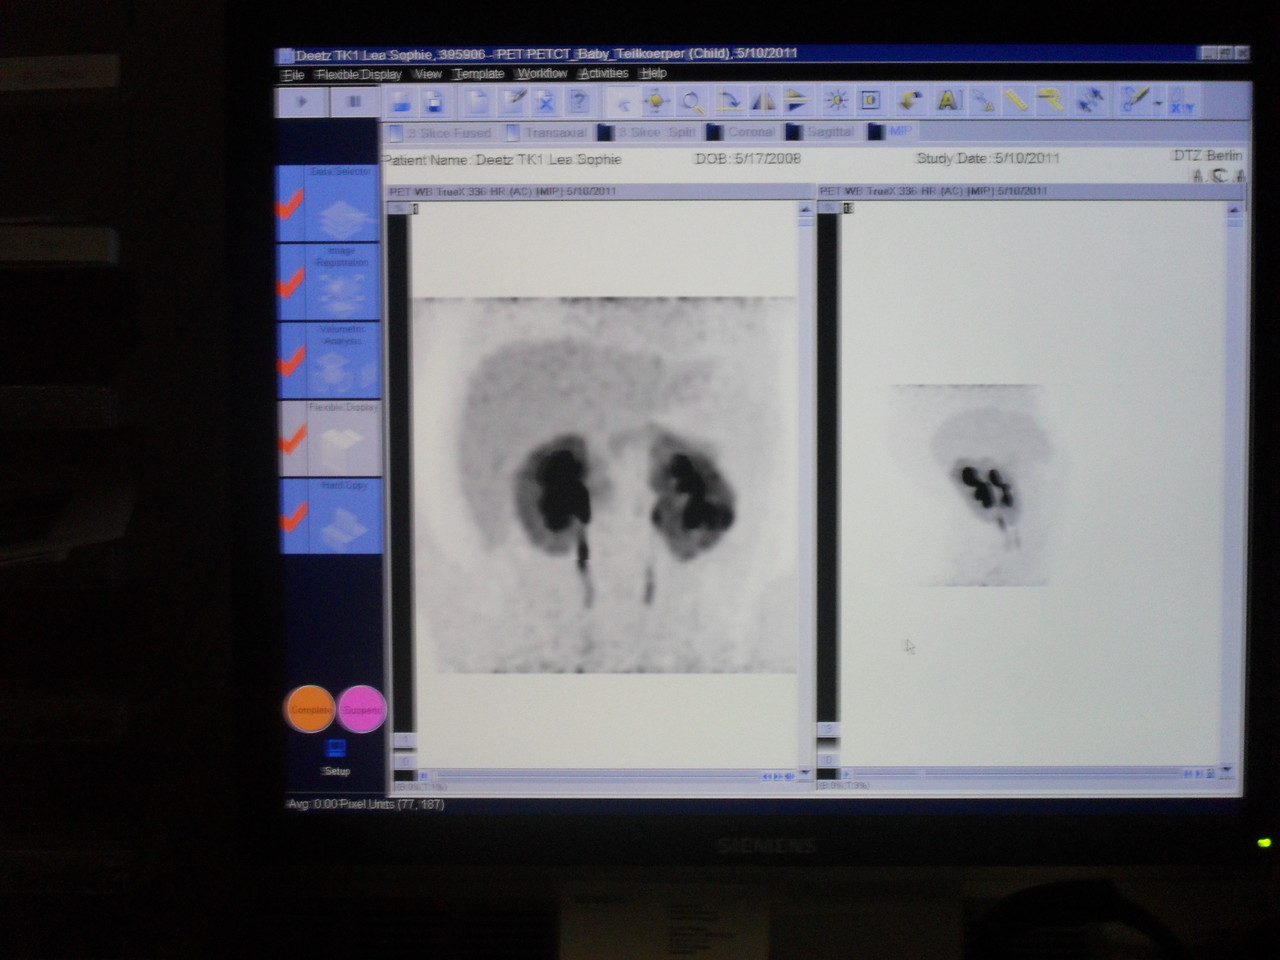Open the Flexible Display workflow step
Image resolution: width=1280 pixels, height=960 pixels.
tap(329, 438)
